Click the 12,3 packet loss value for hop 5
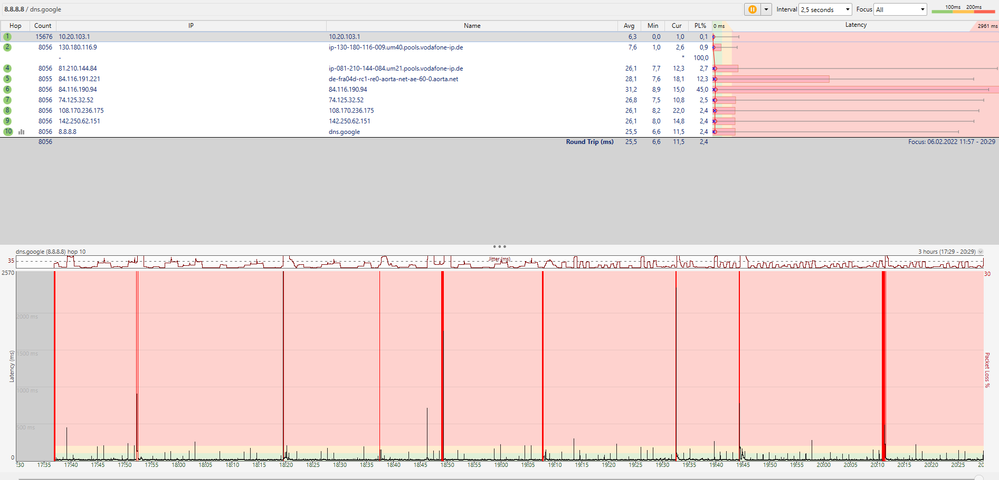Viewport: 999px width, 480px height. tap(701, 79)
